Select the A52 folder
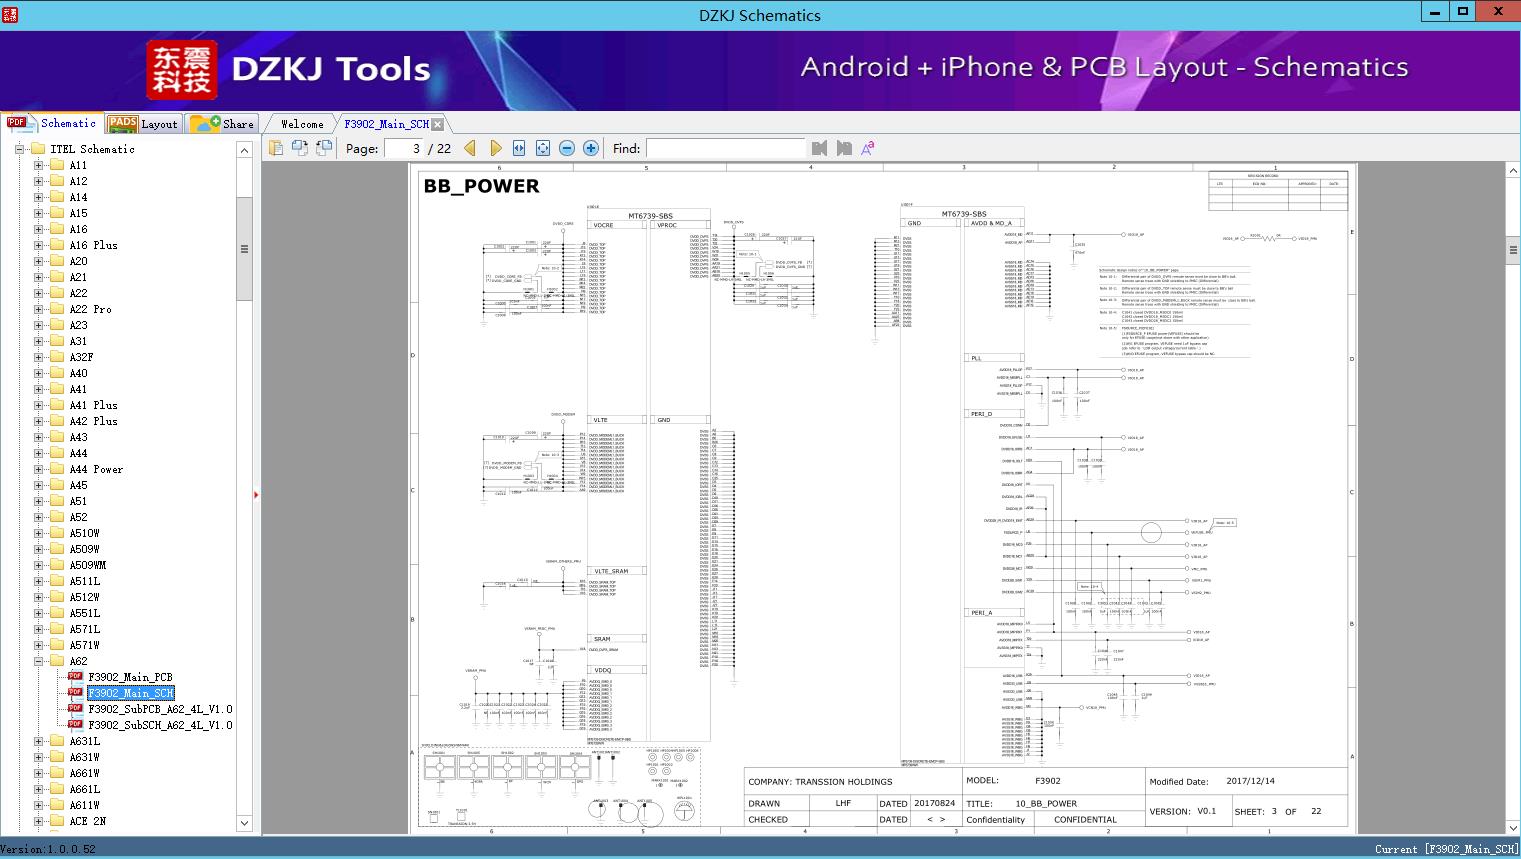The height and width of the screenshot is (859, 1521). tap(78, 517)
